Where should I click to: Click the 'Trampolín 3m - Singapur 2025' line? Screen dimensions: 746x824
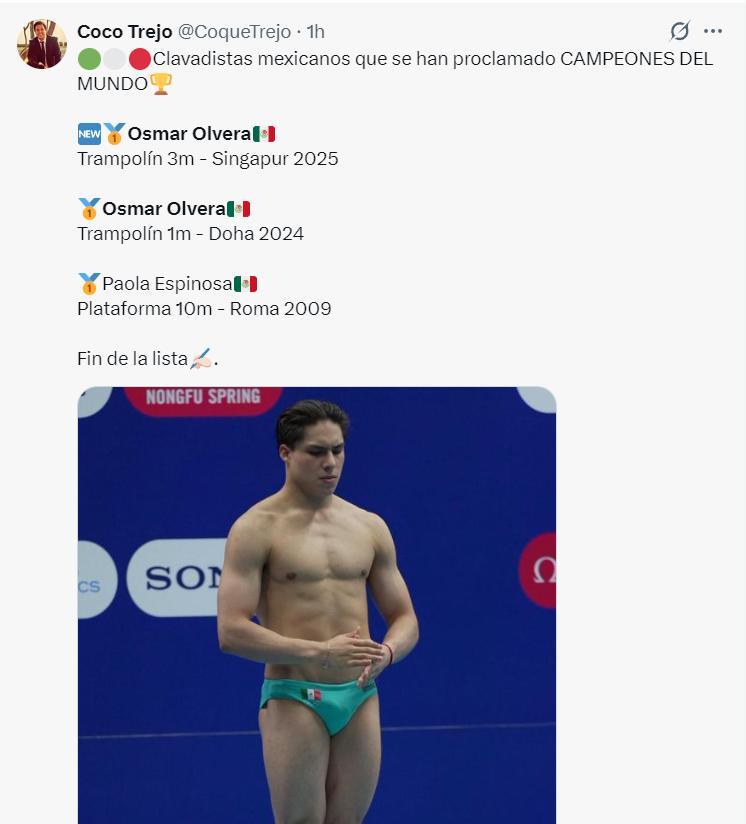(208, 159)
